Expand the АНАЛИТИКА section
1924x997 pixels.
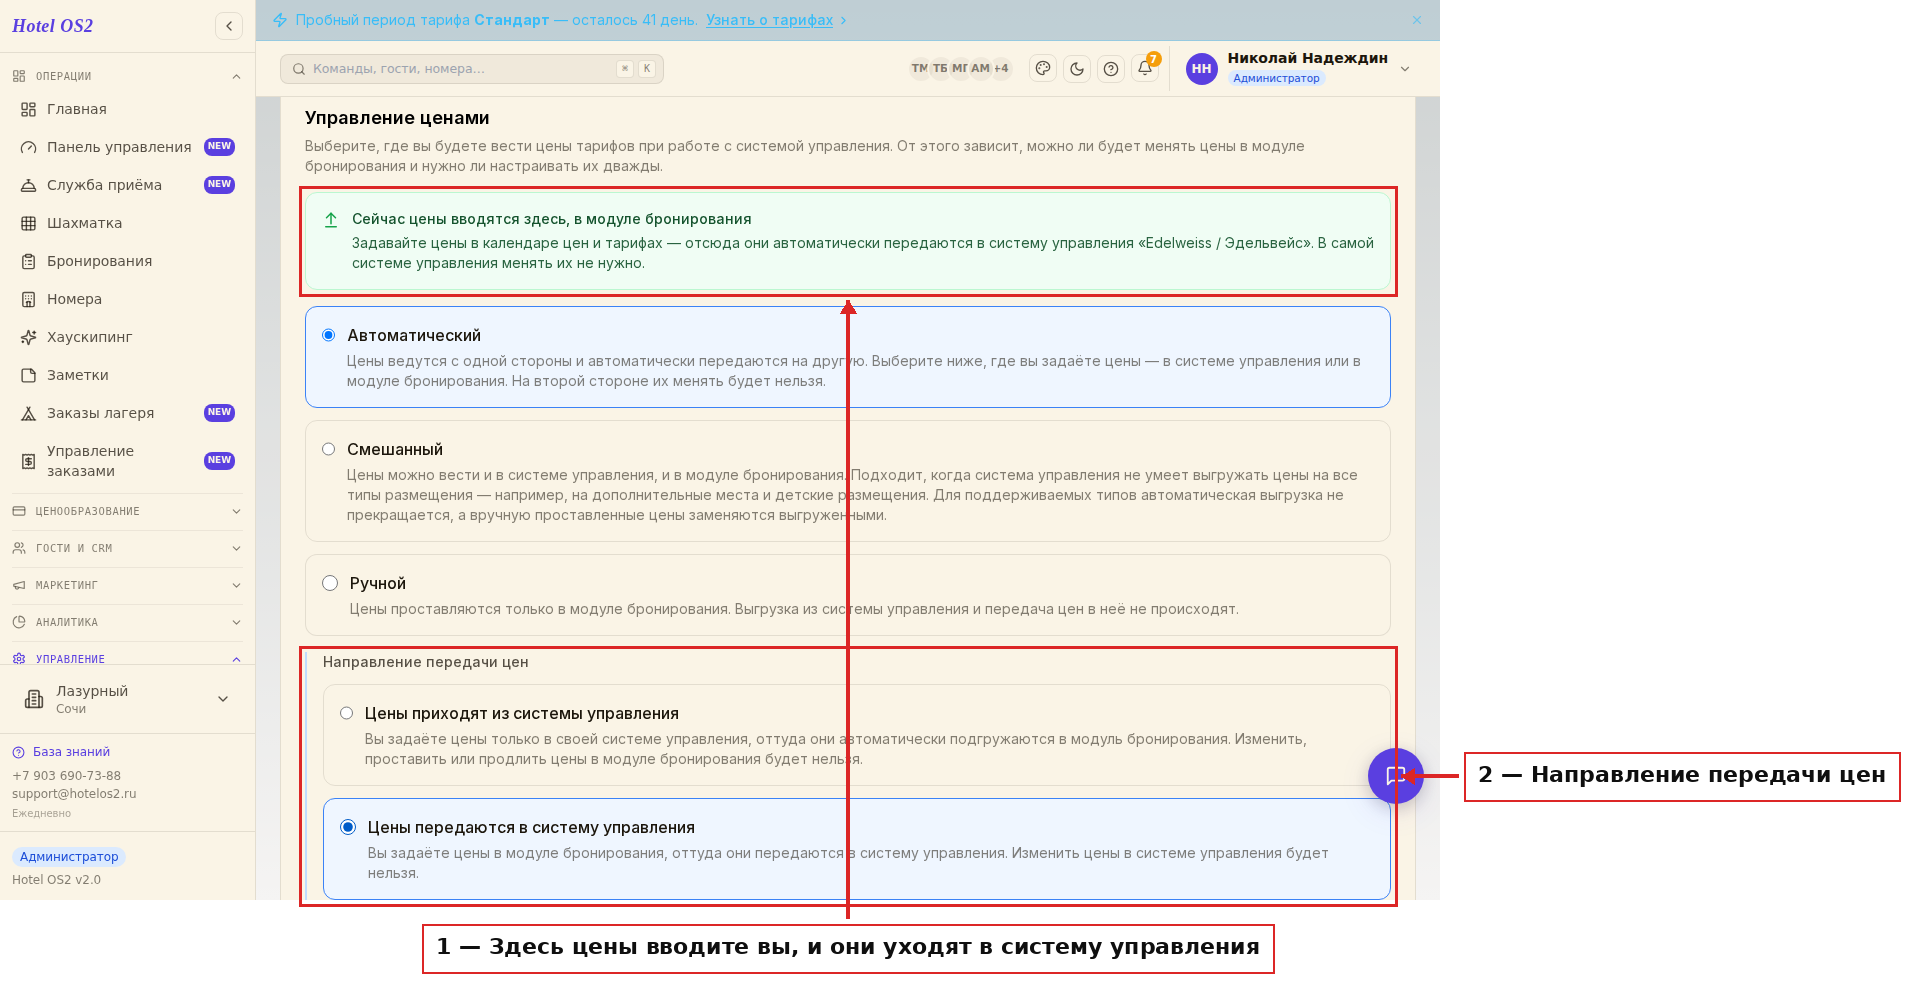[x=127, y=622]
